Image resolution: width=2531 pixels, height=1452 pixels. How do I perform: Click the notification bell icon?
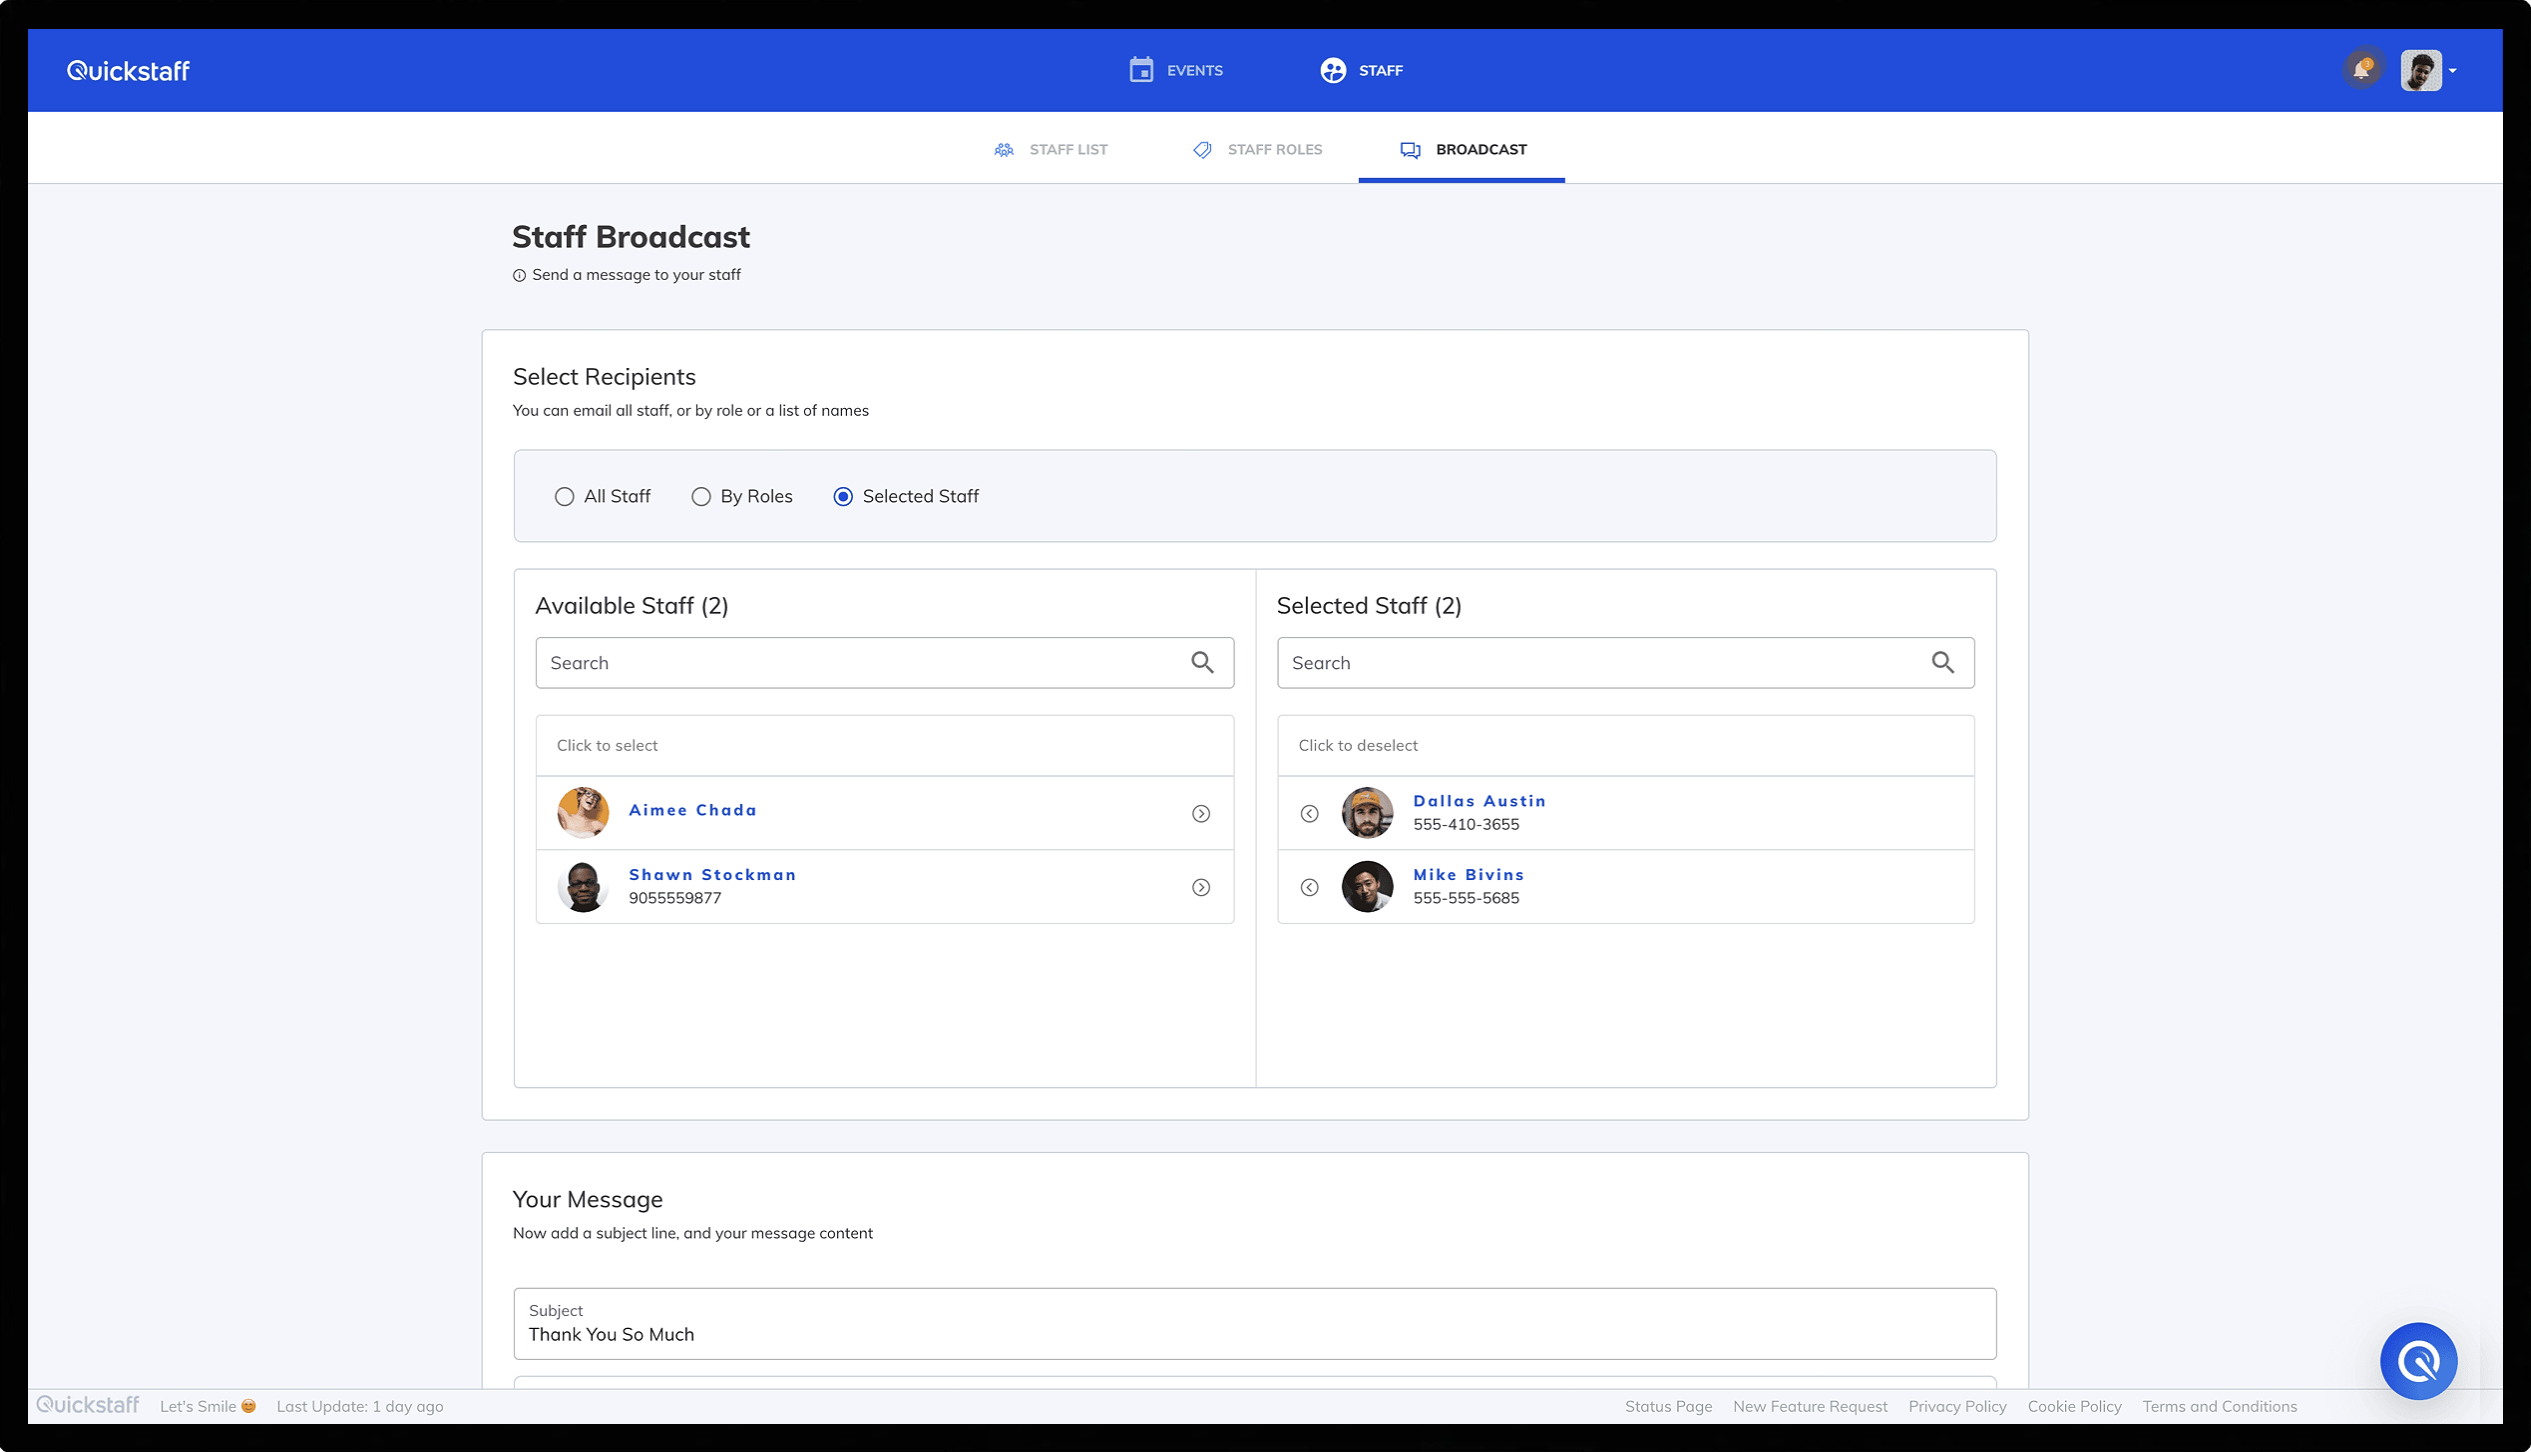pyautogui.click(x=2361, y=70)
